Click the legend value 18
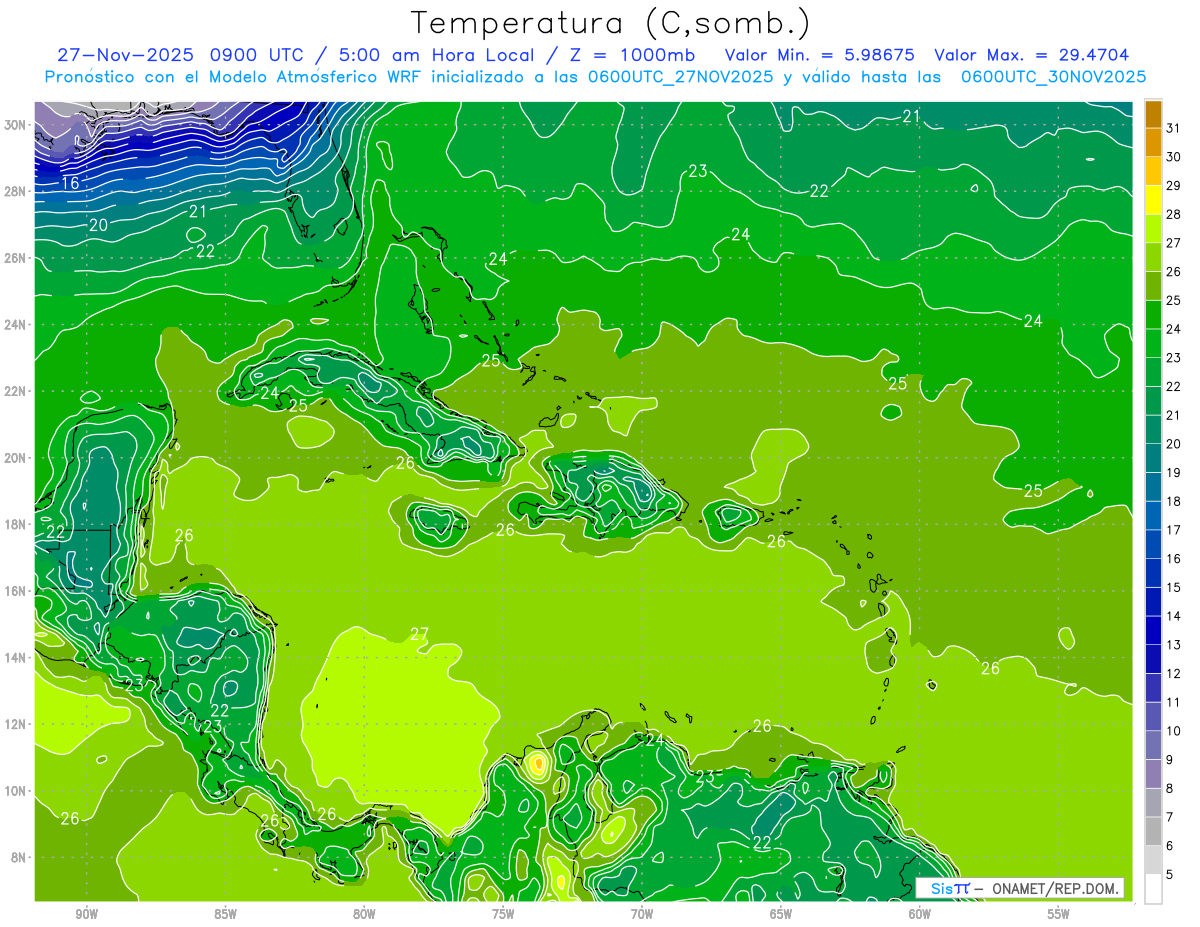The image size is (1200, 927). coord(1174,501)
